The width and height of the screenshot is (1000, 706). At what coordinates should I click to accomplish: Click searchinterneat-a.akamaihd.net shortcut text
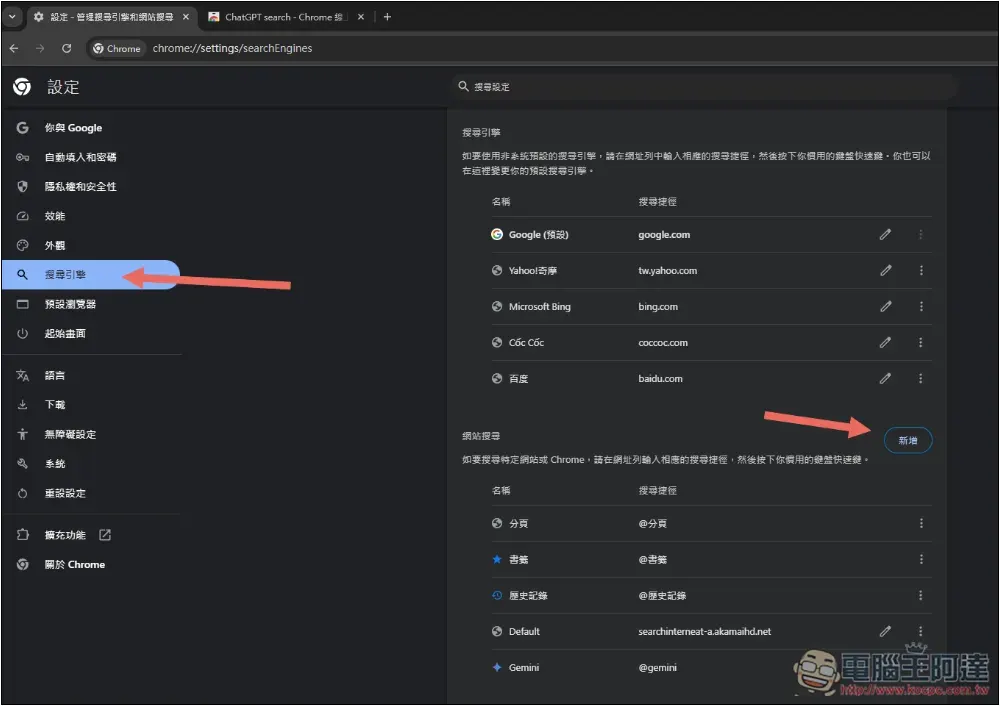pos(704,631)
